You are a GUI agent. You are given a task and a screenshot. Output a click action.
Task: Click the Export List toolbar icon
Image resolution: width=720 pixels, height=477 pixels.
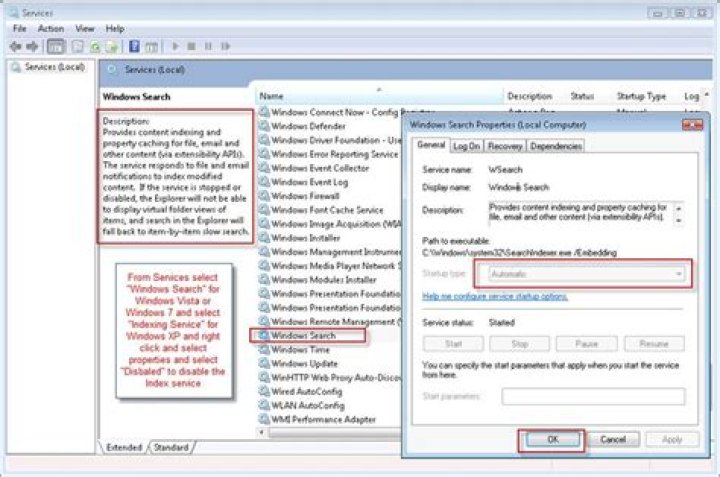click(x=110, y=46)
